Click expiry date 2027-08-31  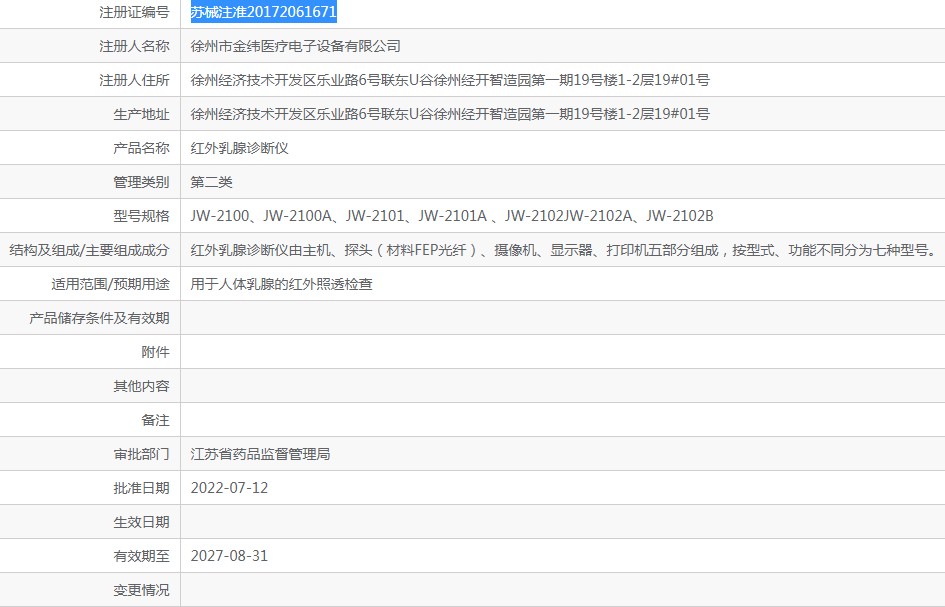point(229,556)
